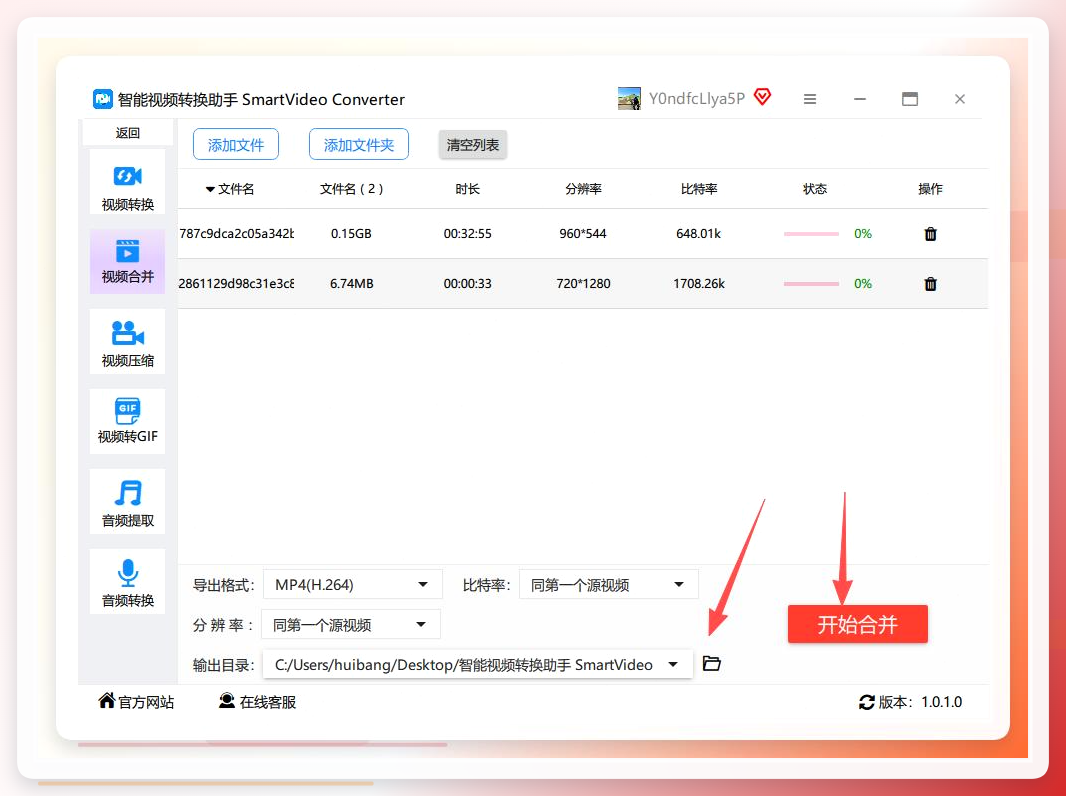Click the 时长 column header

[x=468, y=189]
